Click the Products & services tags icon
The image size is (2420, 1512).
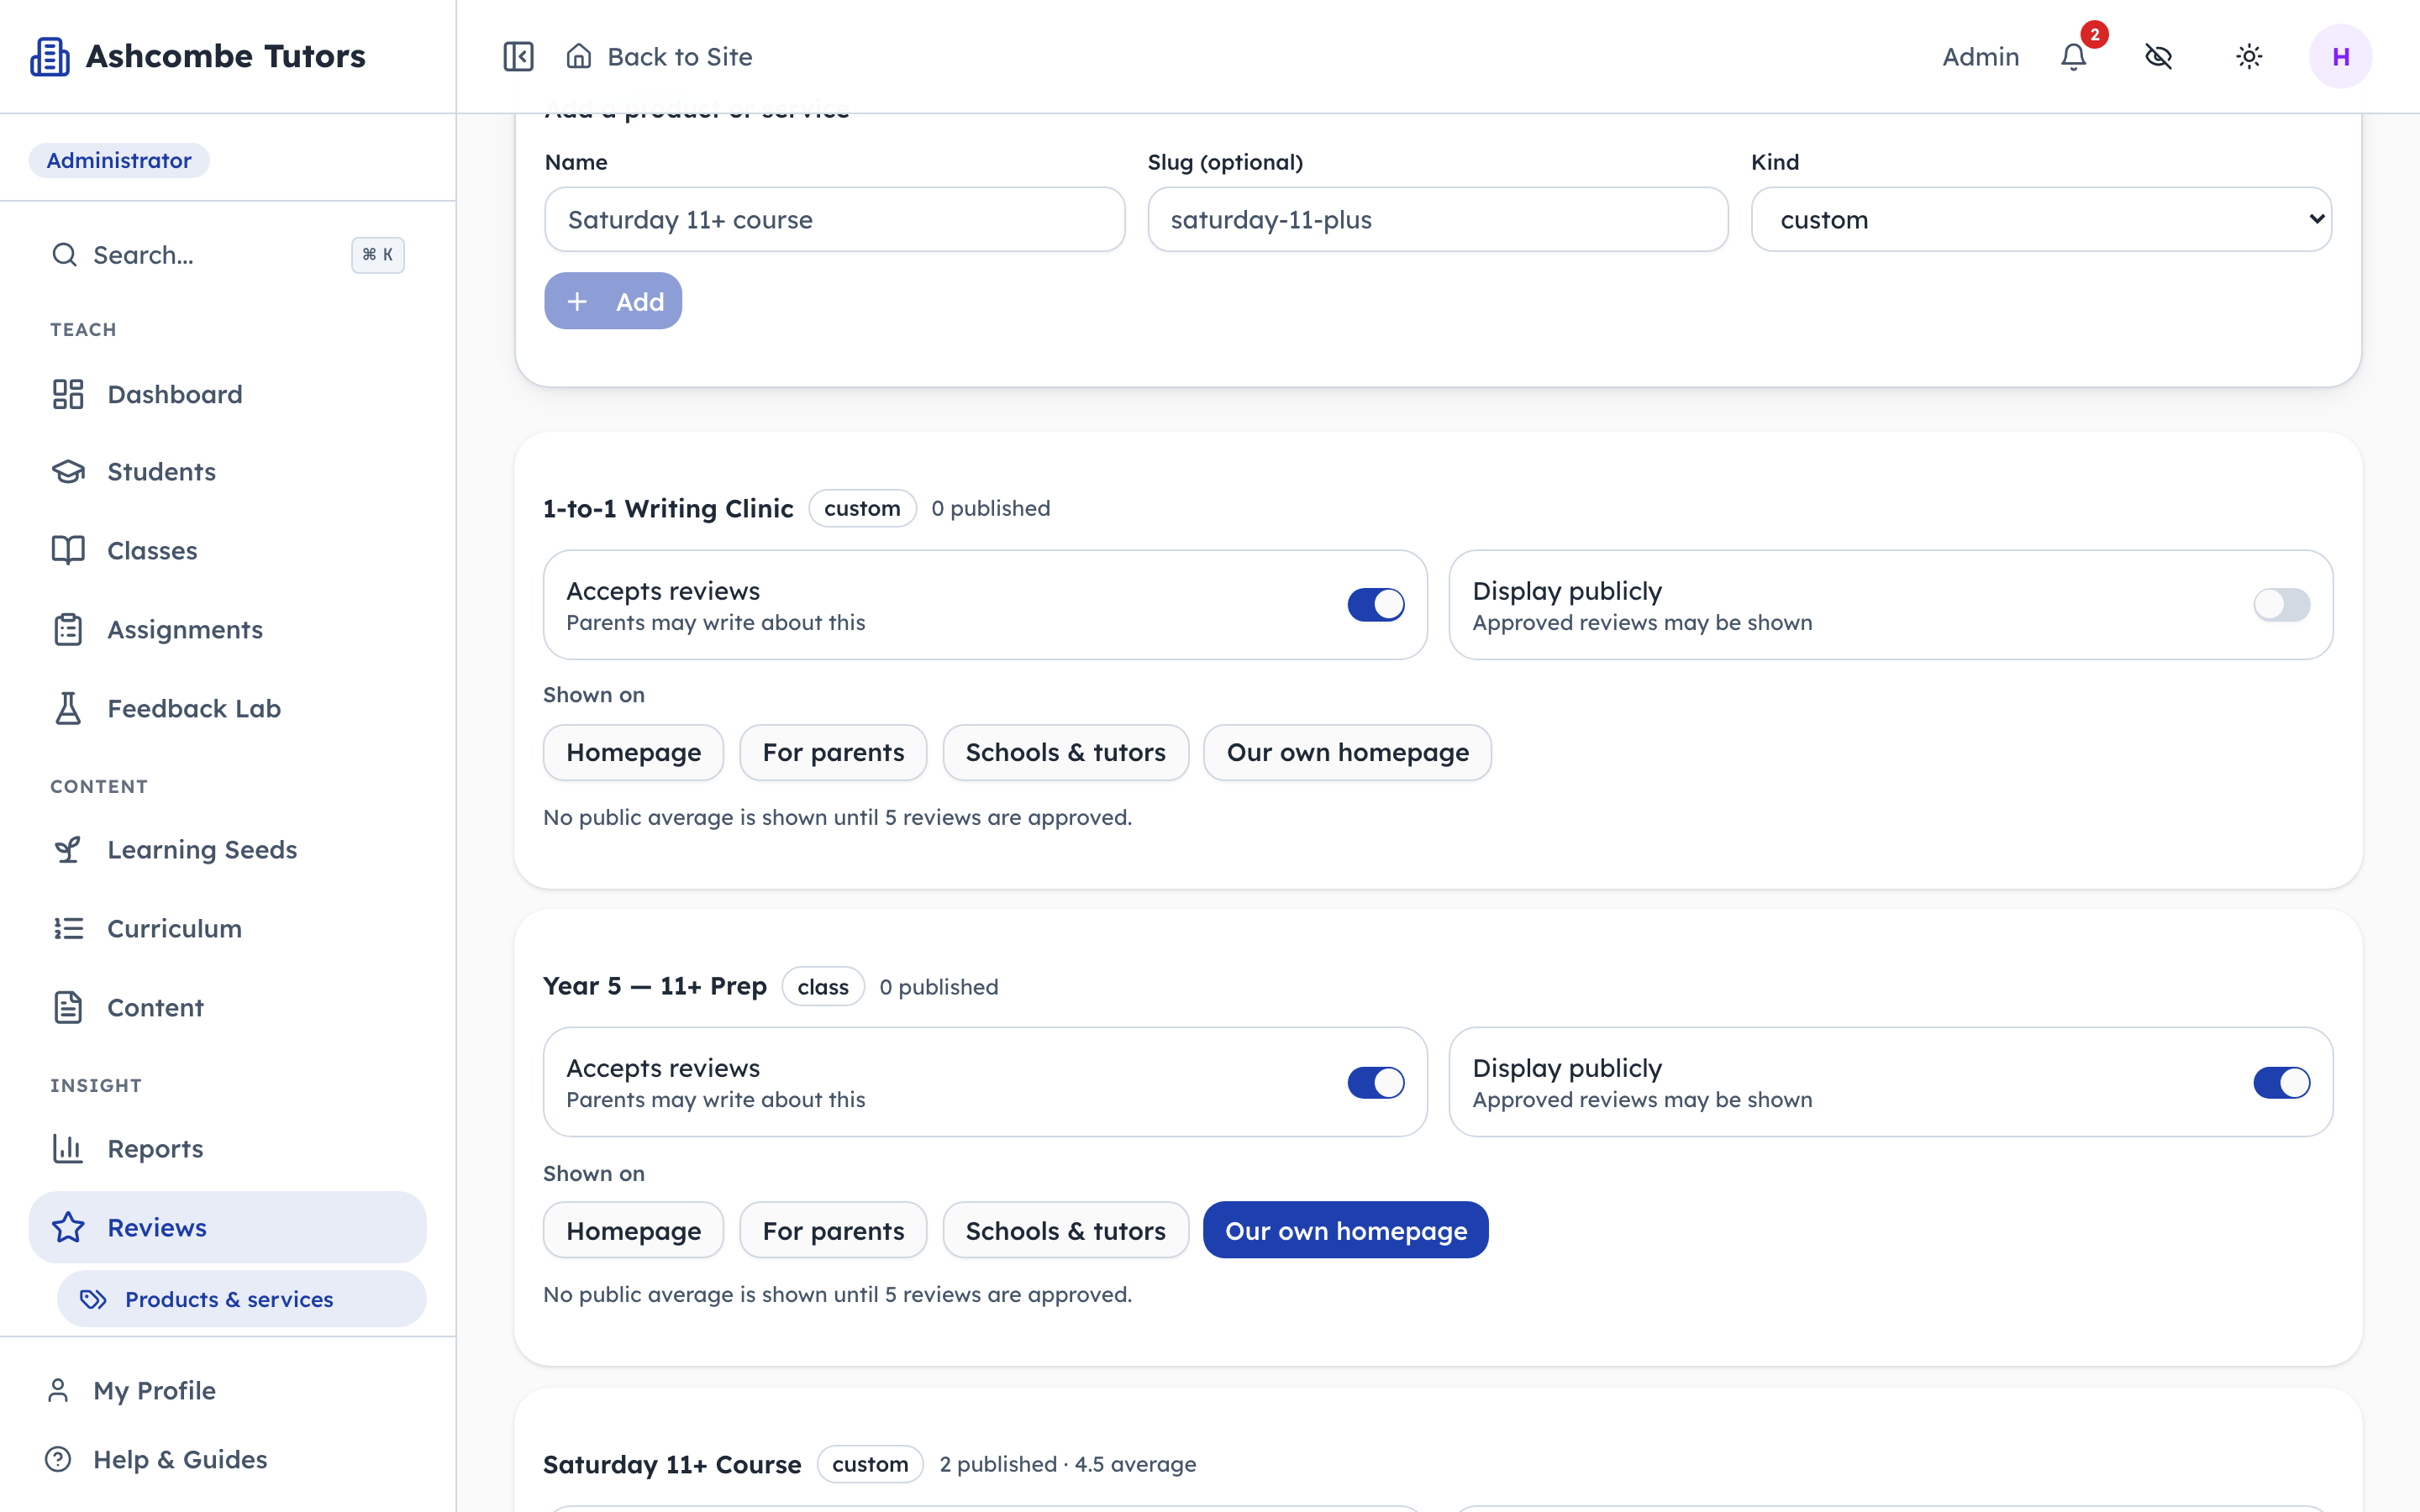coord(93,1299)
